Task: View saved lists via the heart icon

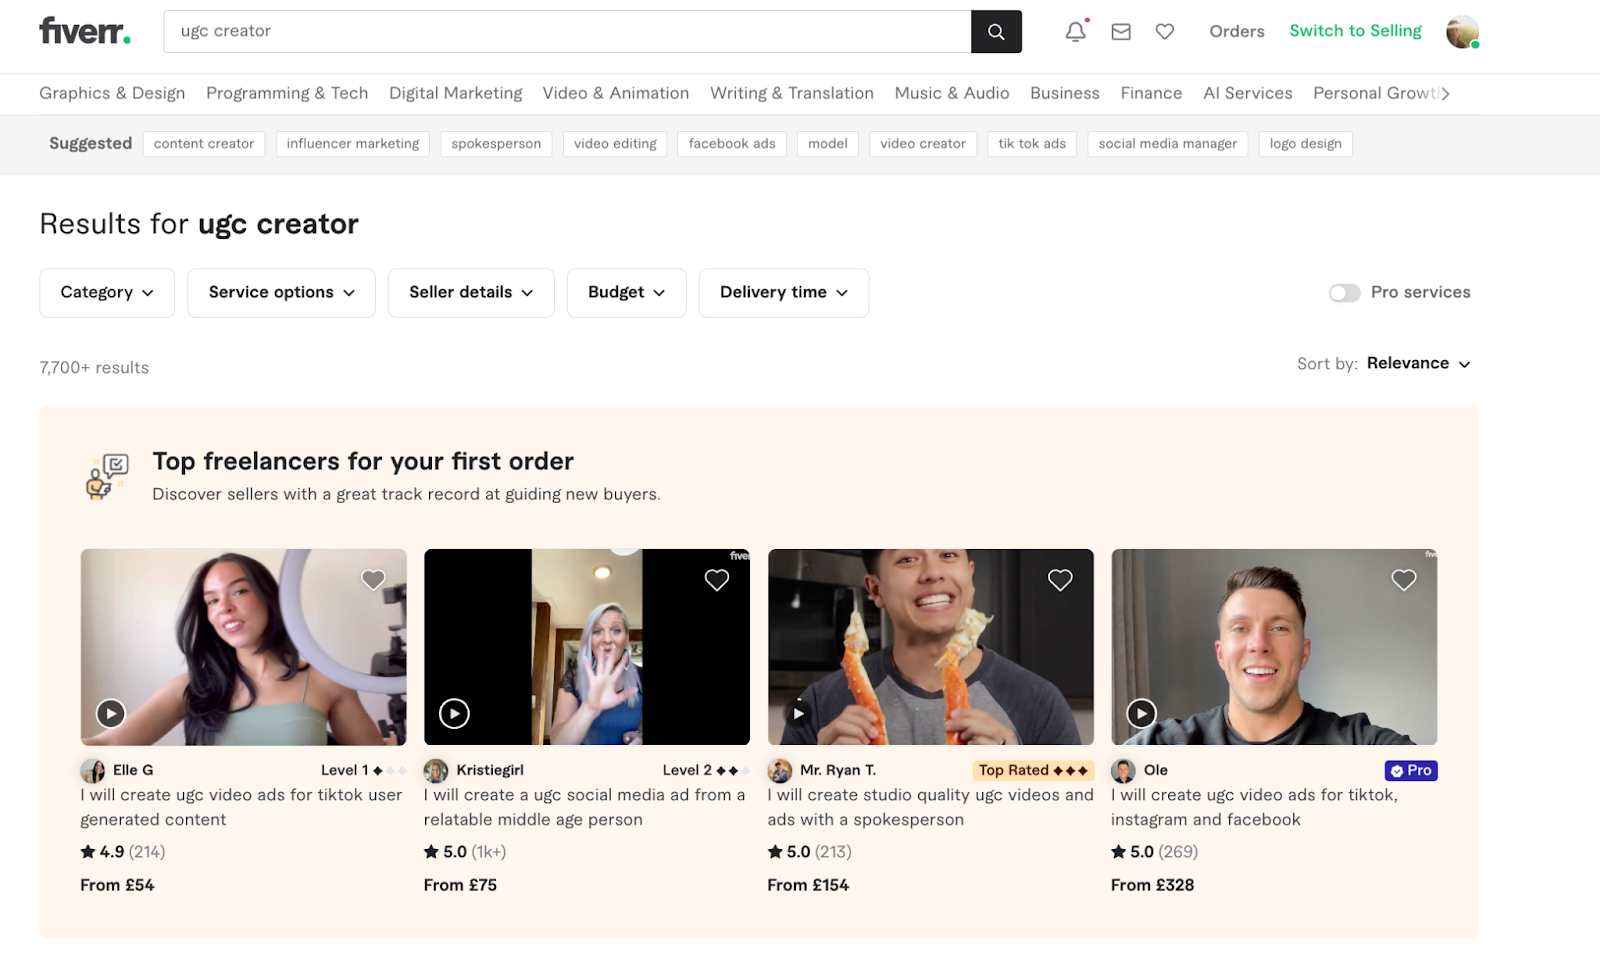Action: [1164, 31]
